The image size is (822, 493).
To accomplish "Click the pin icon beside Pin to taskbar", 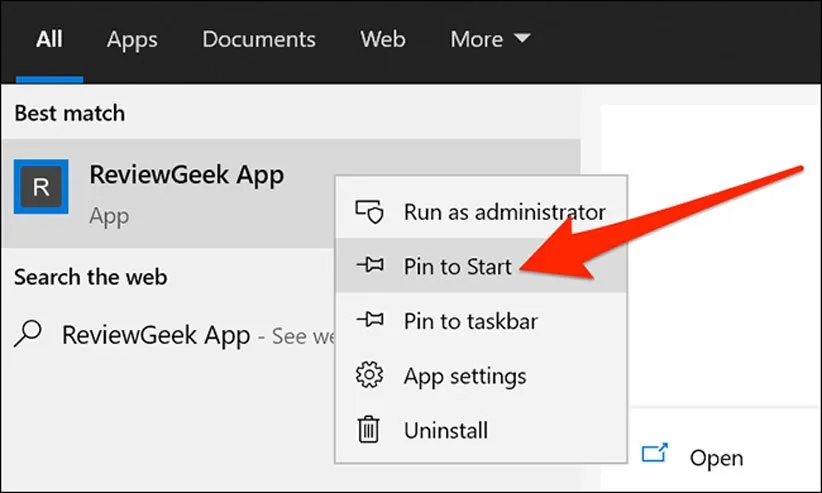I will [x=370, y=322].
